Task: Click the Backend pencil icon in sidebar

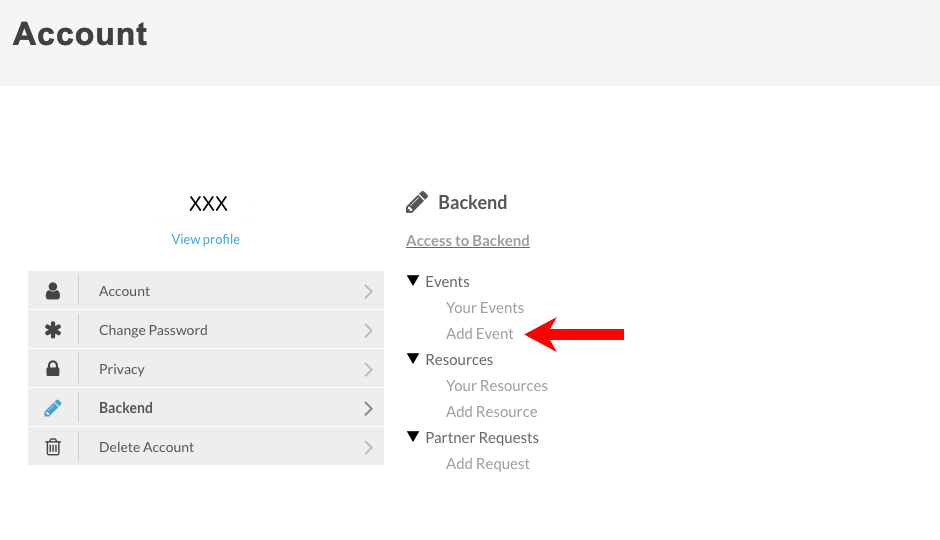Action: pyautogui.click(x=53, y=408)
